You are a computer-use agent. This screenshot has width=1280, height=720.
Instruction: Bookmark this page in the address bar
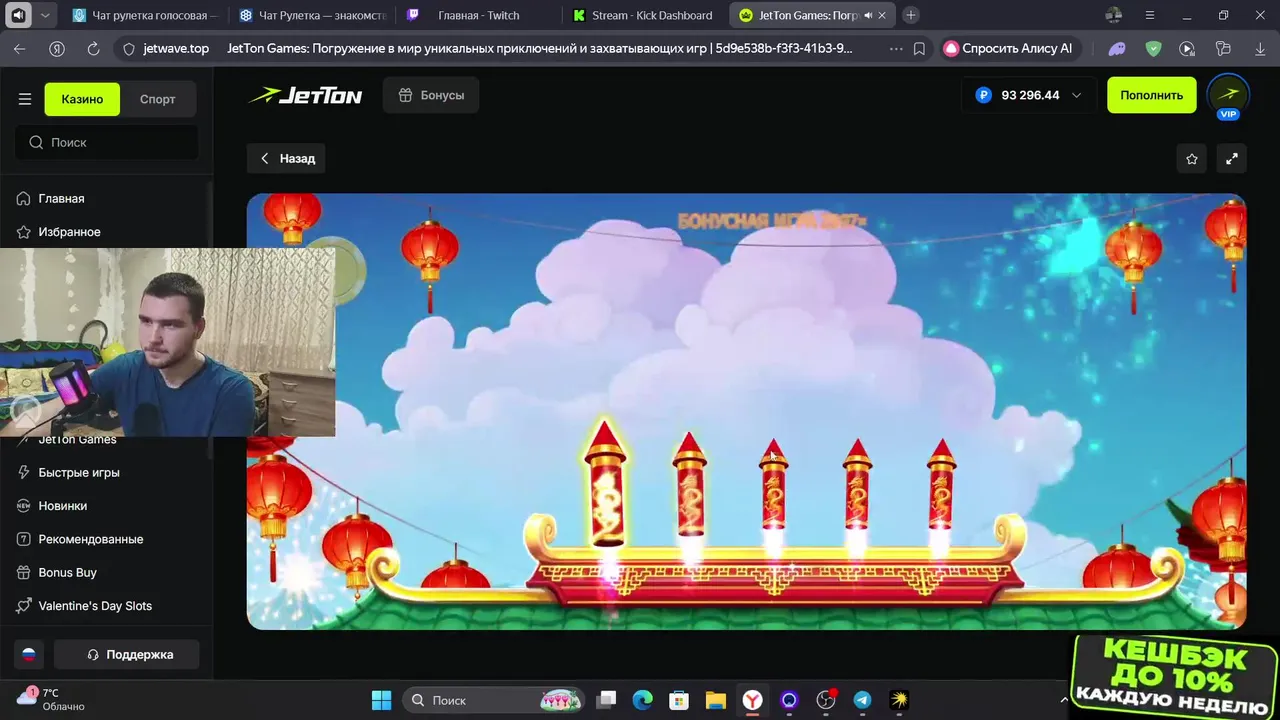(919, 48)
